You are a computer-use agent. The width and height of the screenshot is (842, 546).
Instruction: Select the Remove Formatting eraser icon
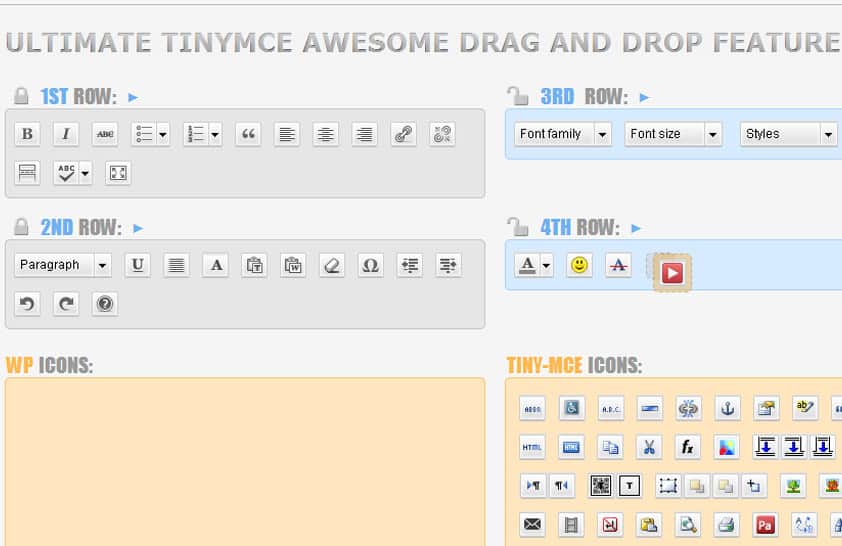click(x=332, y=265)
